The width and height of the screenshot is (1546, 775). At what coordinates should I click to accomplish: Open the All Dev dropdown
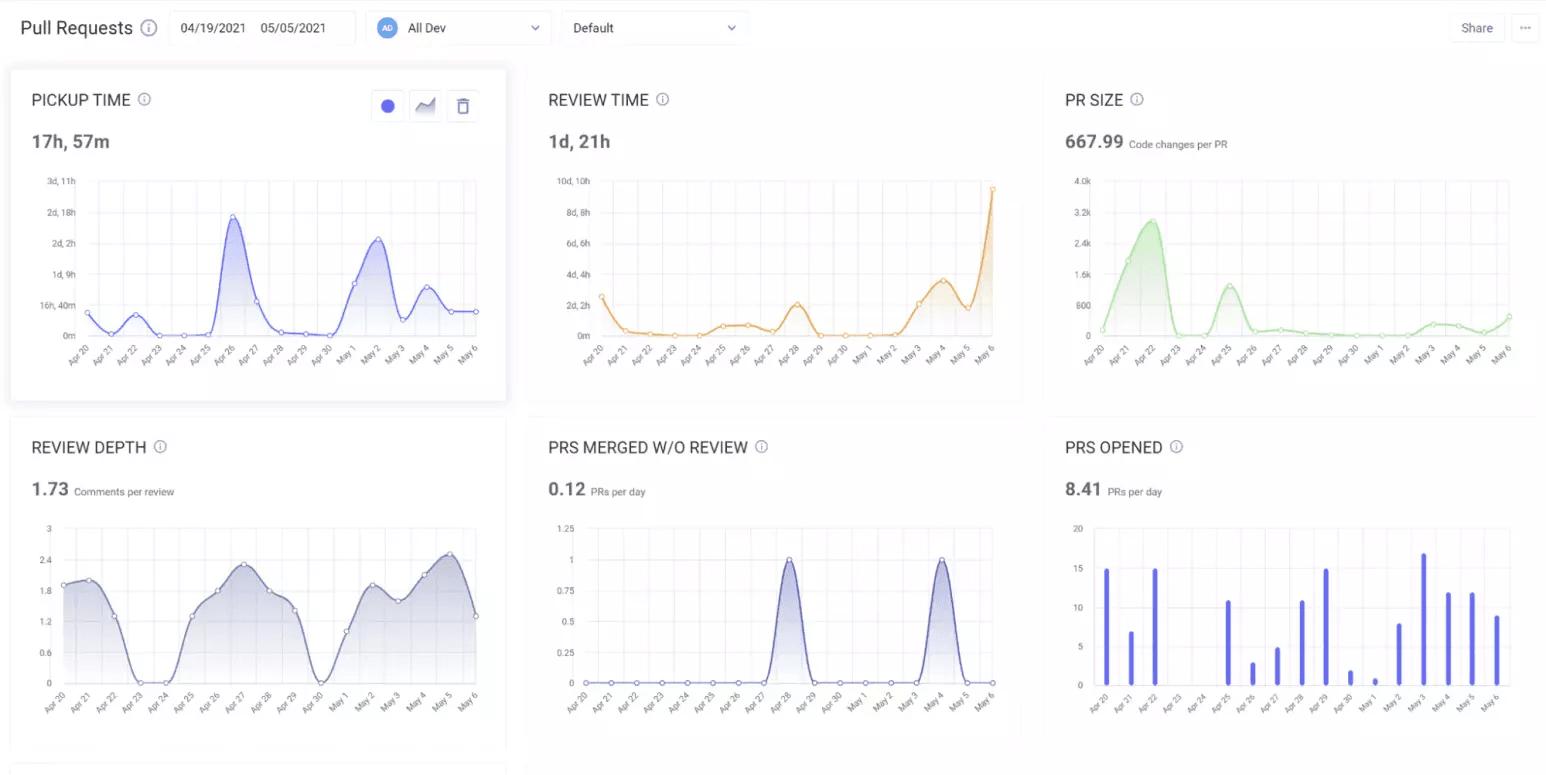(x=459, y=28)
